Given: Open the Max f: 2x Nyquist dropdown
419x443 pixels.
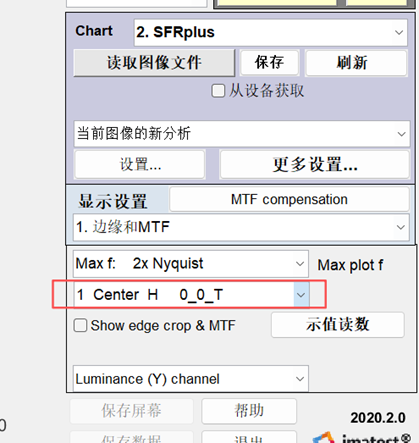Looking at the screenshot, I should pyautogui.click(x=191, y=264).
